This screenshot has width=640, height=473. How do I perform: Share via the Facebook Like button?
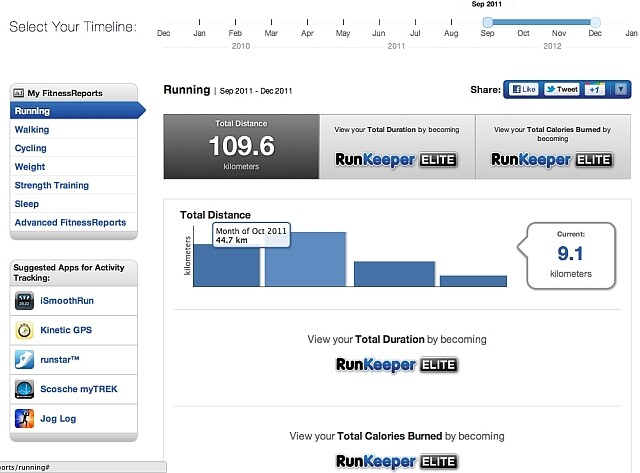point(524,89)
